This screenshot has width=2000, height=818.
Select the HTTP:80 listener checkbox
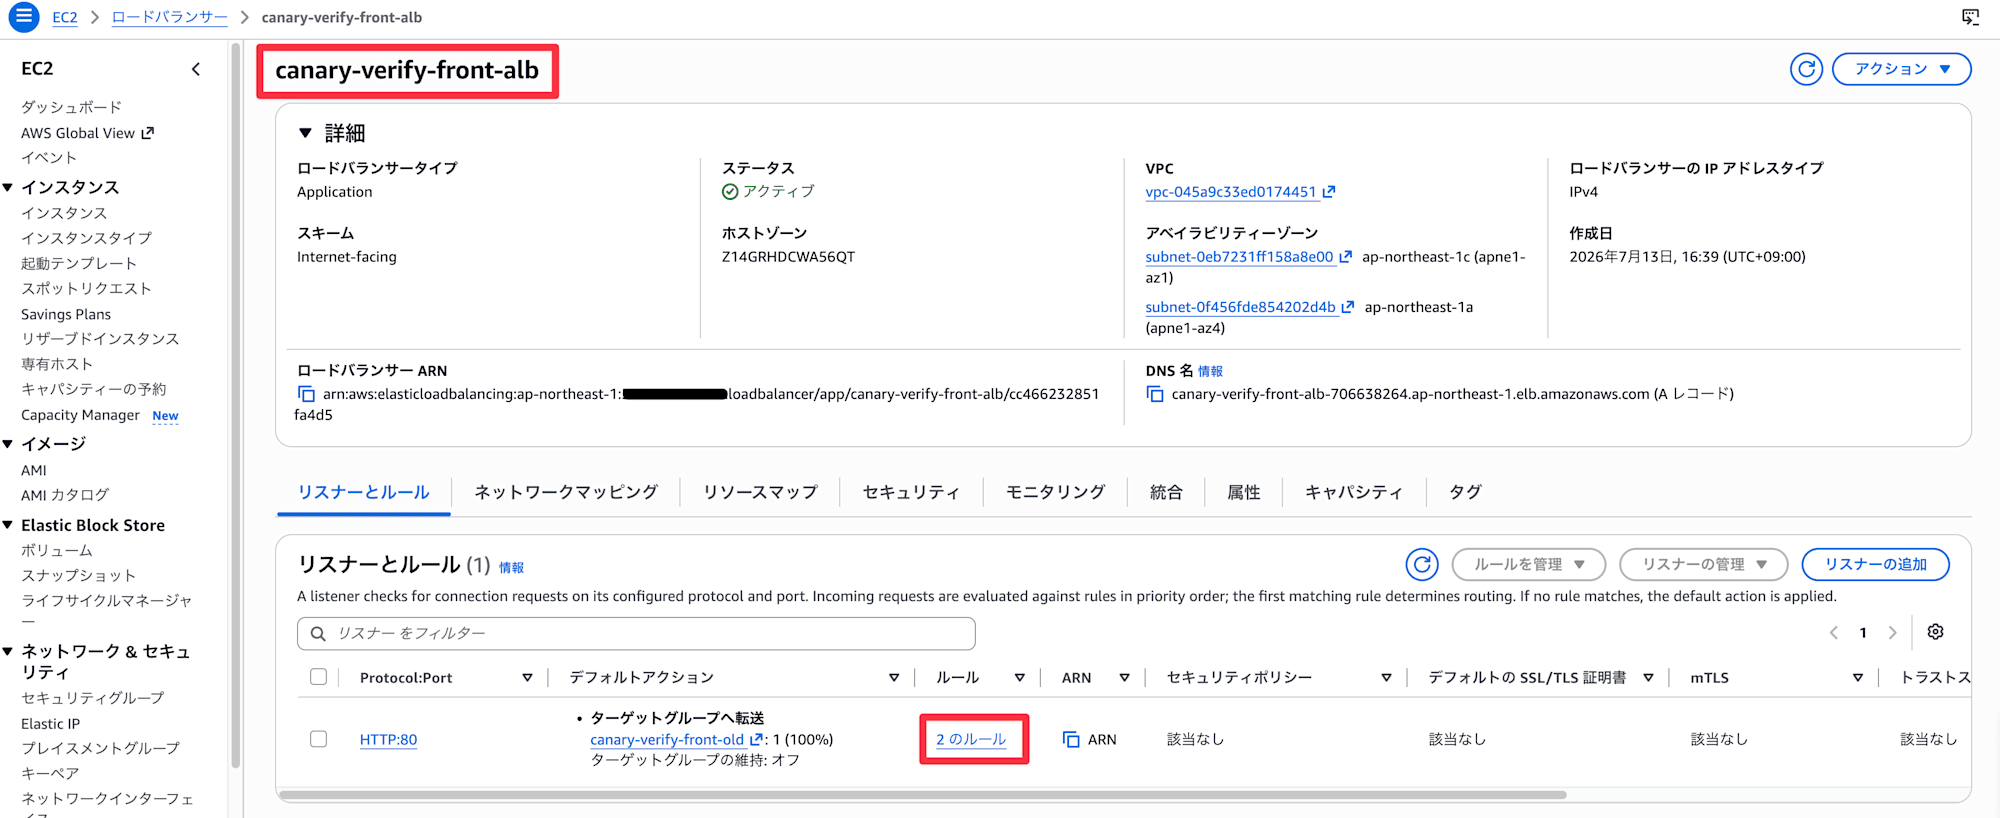318,739
